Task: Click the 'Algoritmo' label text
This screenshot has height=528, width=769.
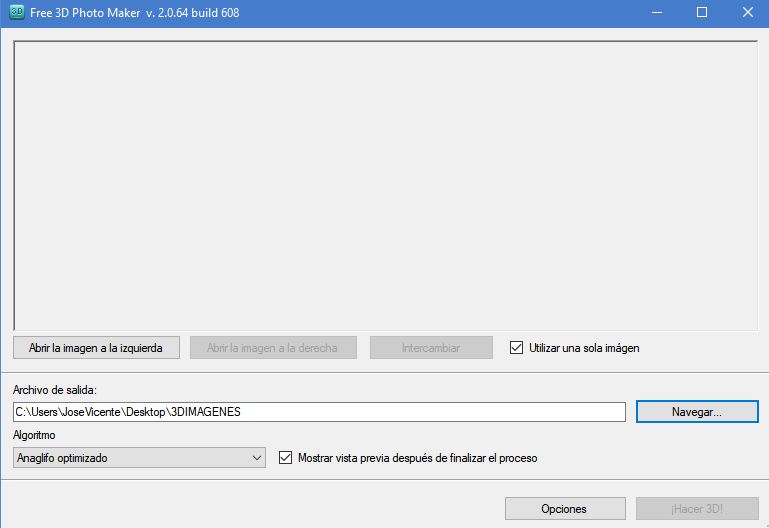Action: (35, 436)
